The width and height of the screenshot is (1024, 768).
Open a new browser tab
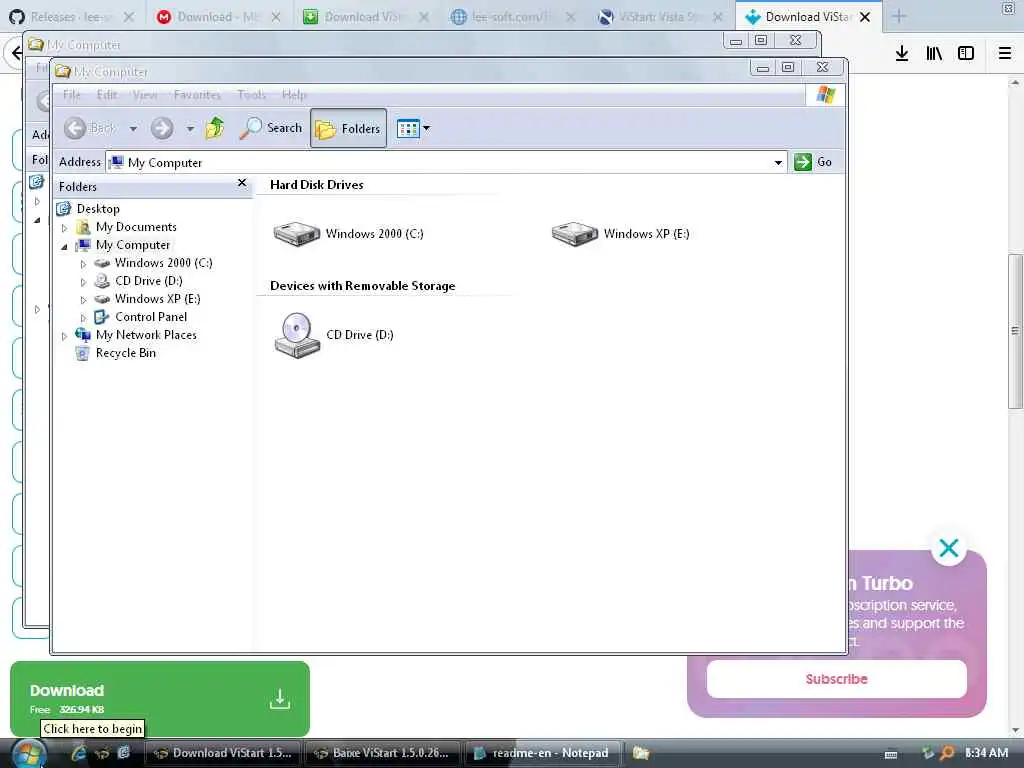(899, 16)
